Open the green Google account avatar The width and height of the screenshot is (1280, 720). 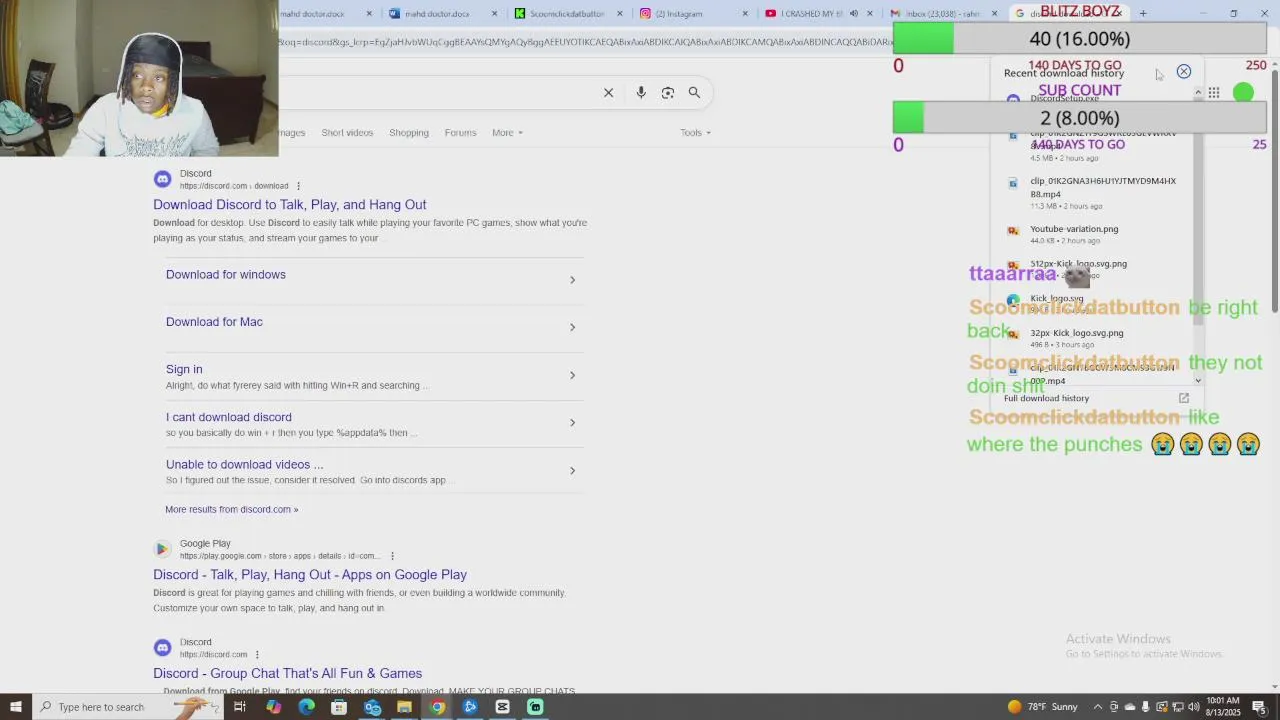pyautogui.click(x=1243, y=93)
